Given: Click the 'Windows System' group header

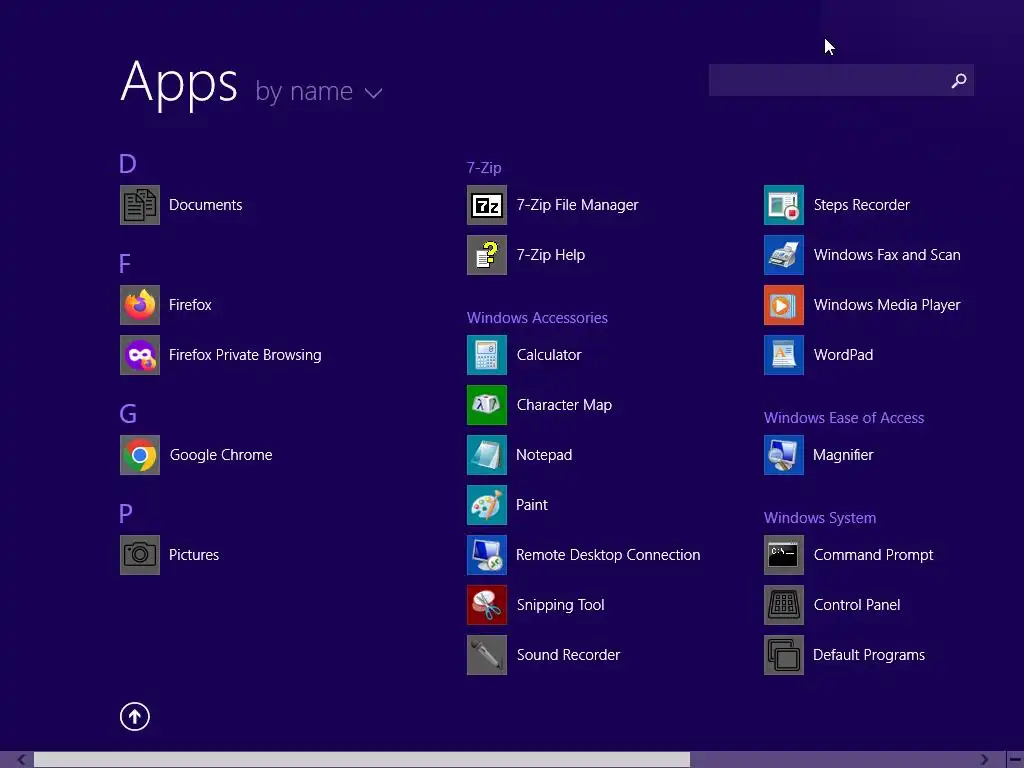Looking at the screenshot, I should [820, 518].
